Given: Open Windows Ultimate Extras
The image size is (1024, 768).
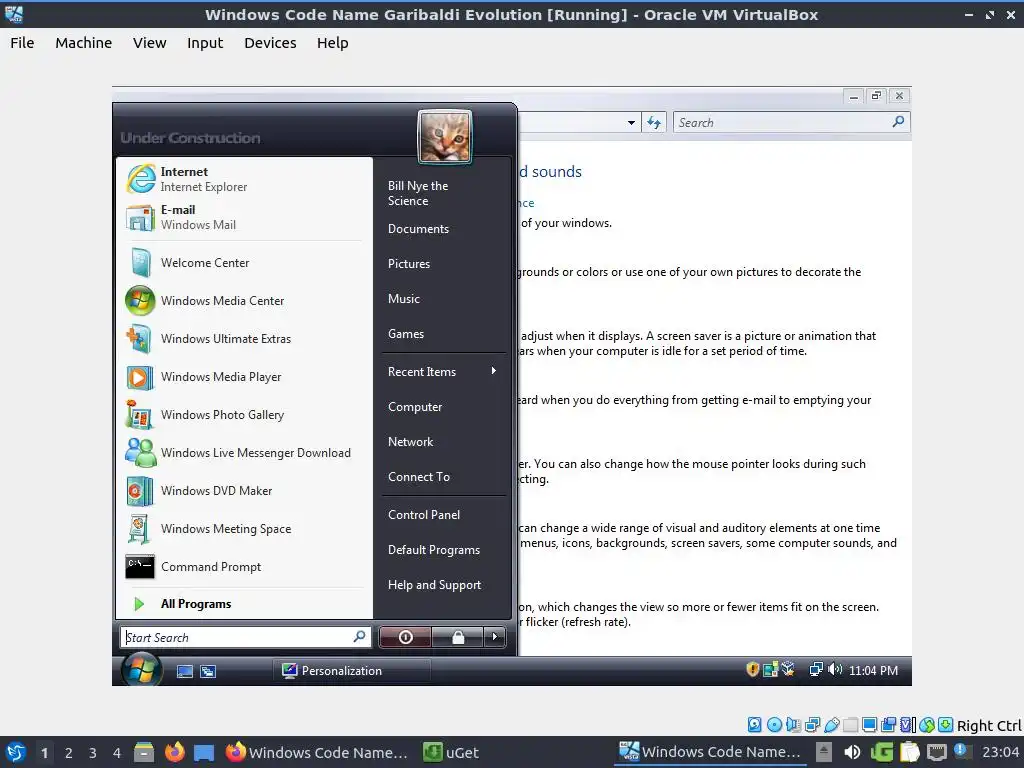Looking at the screenshot, I should [x=243, y=338].
